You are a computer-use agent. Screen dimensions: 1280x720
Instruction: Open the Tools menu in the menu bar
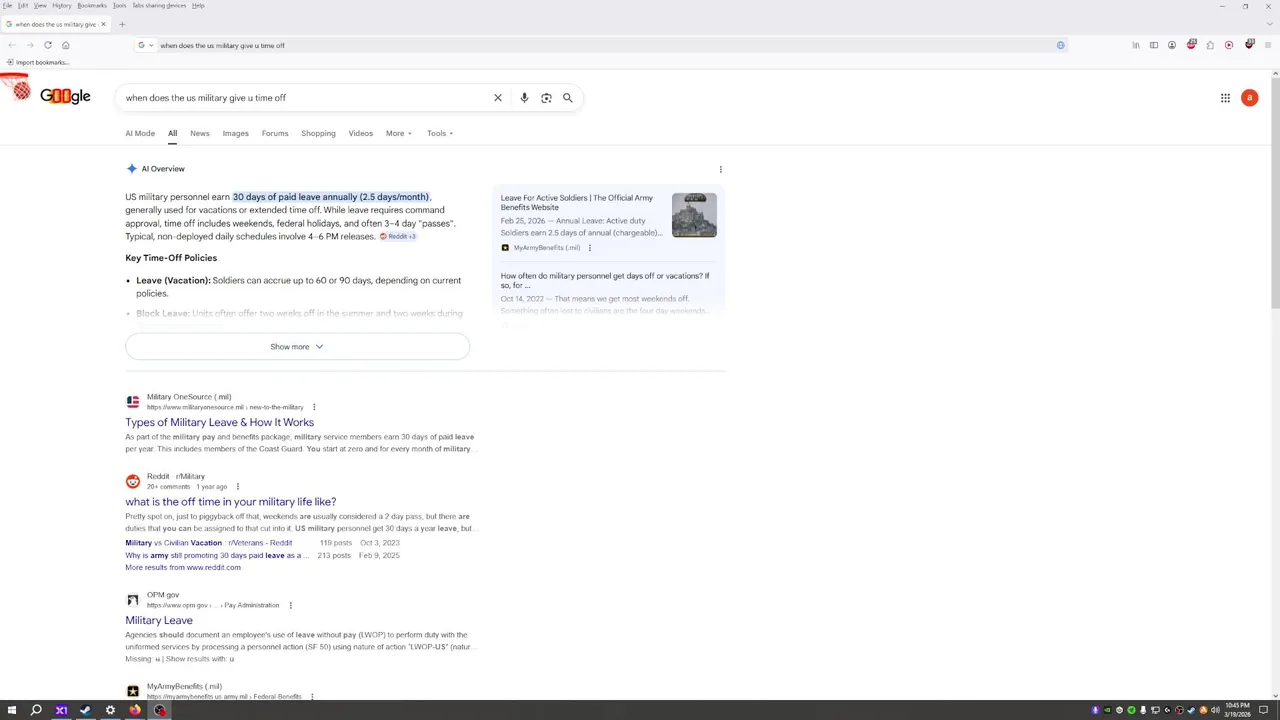pos(119,6)
